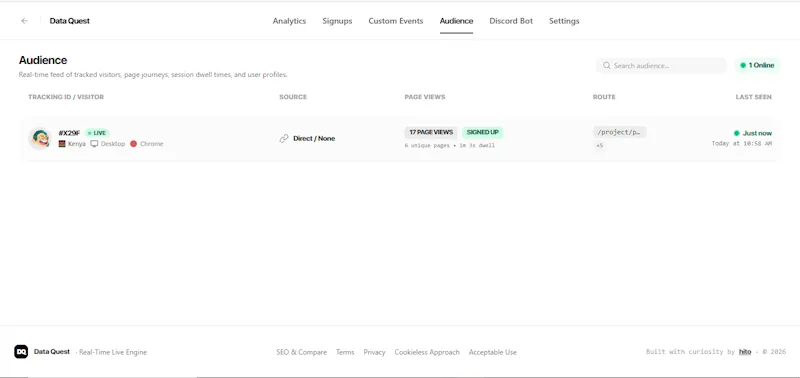Open the Privacy footer link
800x378 pixels.
click(x=374, y=352)
